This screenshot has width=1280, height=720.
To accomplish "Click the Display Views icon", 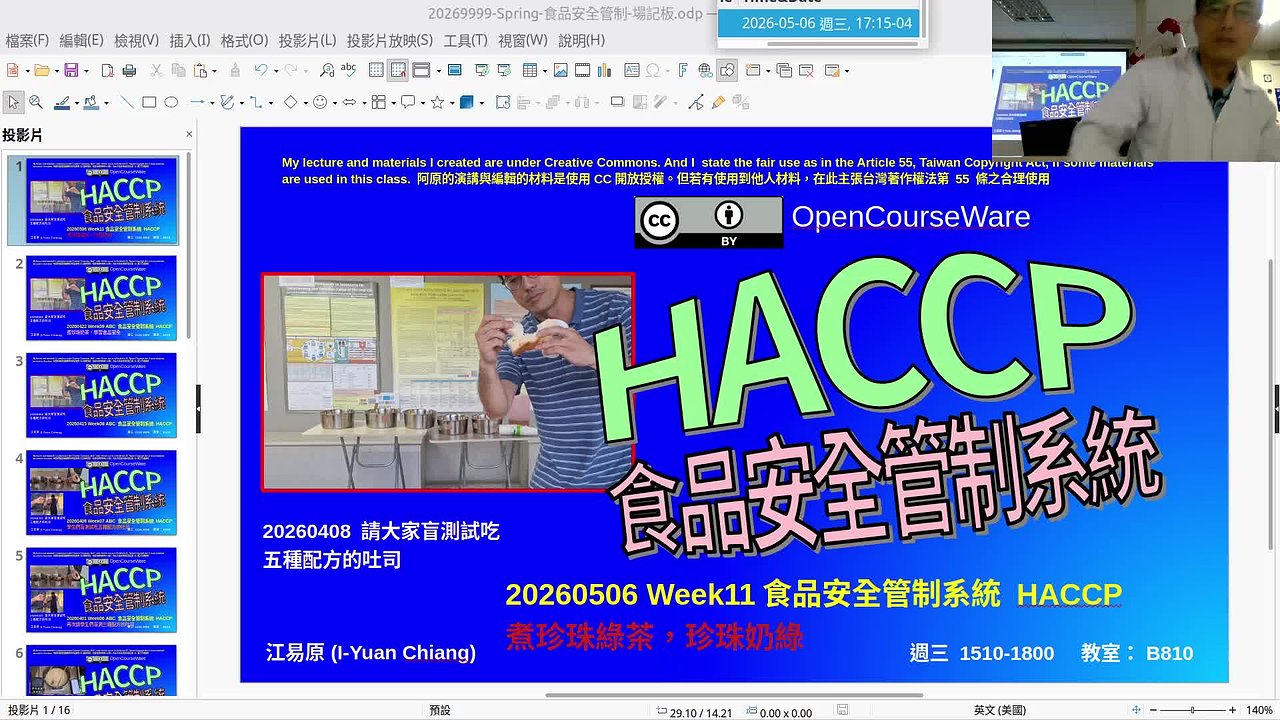I will click(421, 70).
